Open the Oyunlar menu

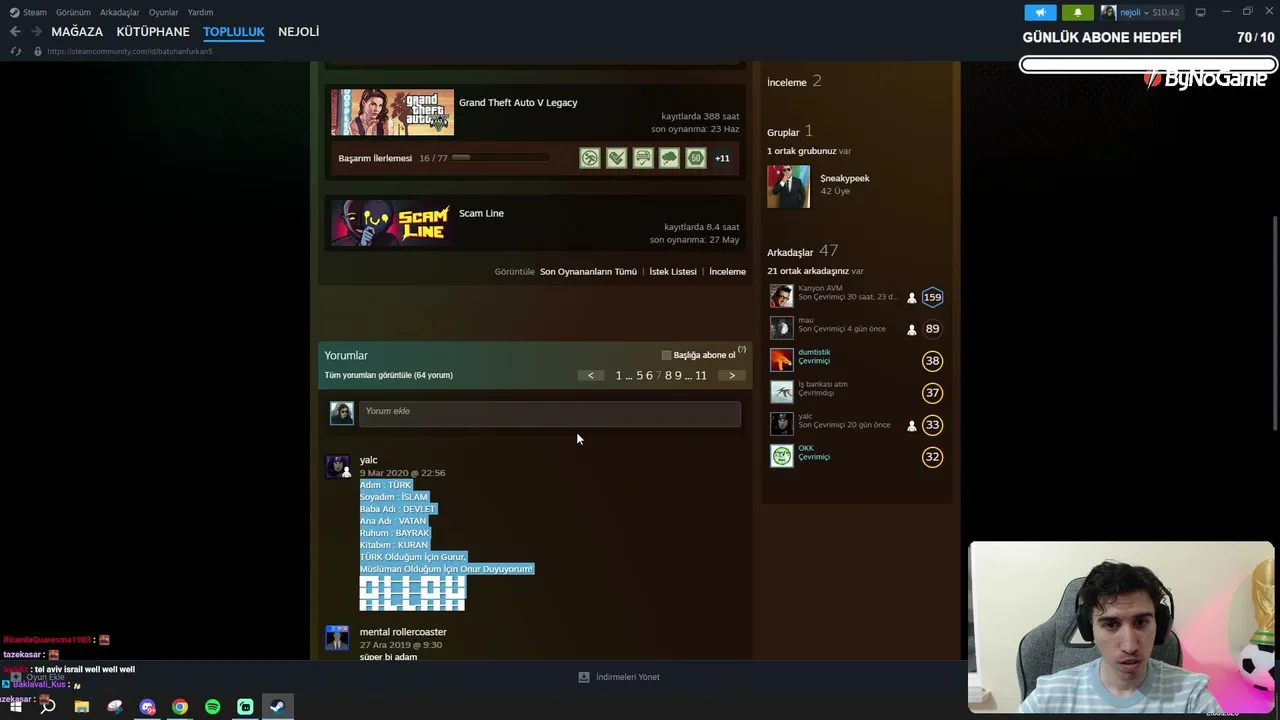(164, 12)
